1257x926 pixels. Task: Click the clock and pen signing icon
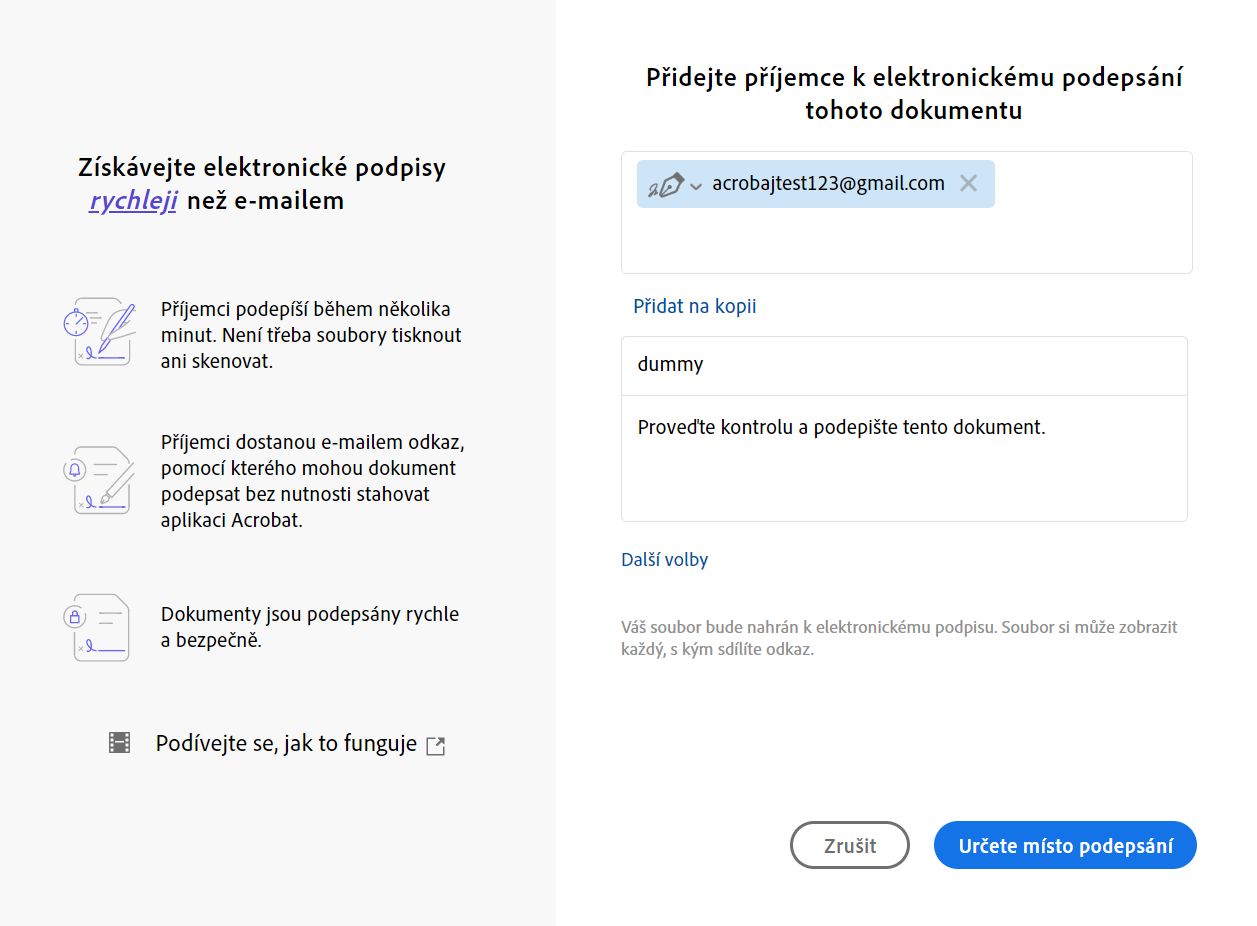99,331
